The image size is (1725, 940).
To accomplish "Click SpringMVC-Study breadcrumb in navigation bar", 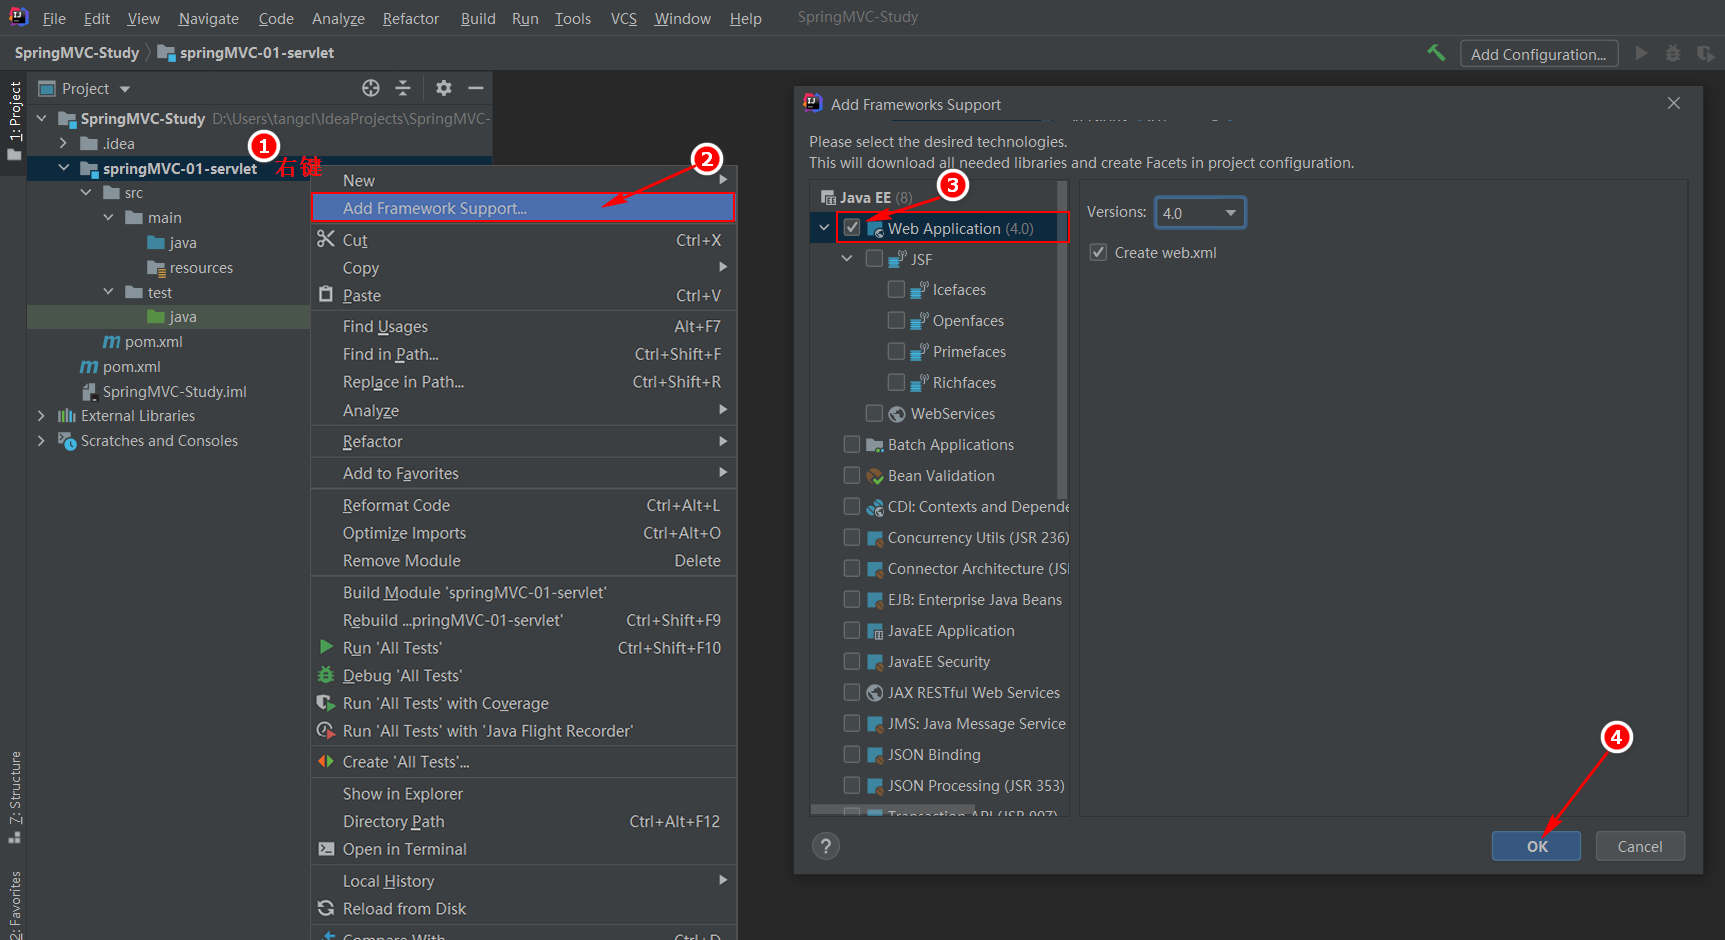I will pyautogui.click(x=77, y=53).
